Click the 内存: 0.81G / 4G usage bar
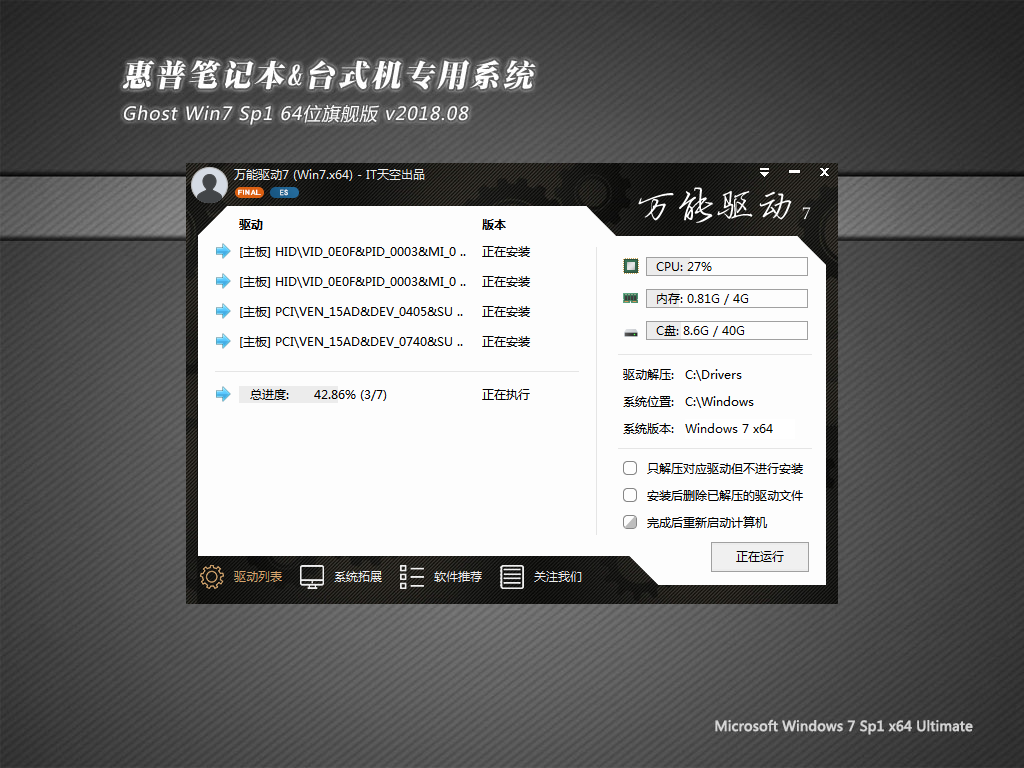The image size is (1024, 768). click(x=727, y=298)
